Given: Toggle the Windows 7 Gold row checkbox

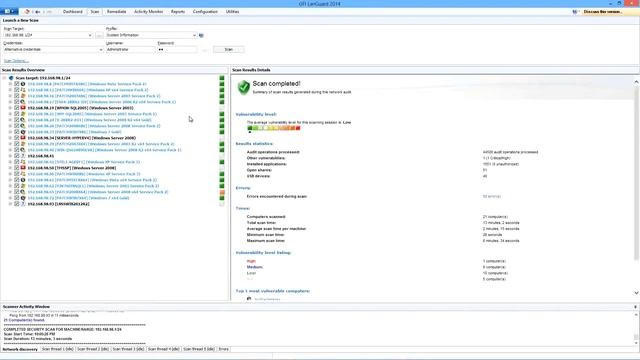Looking at the screenshot, I should (x=17, y=132).
